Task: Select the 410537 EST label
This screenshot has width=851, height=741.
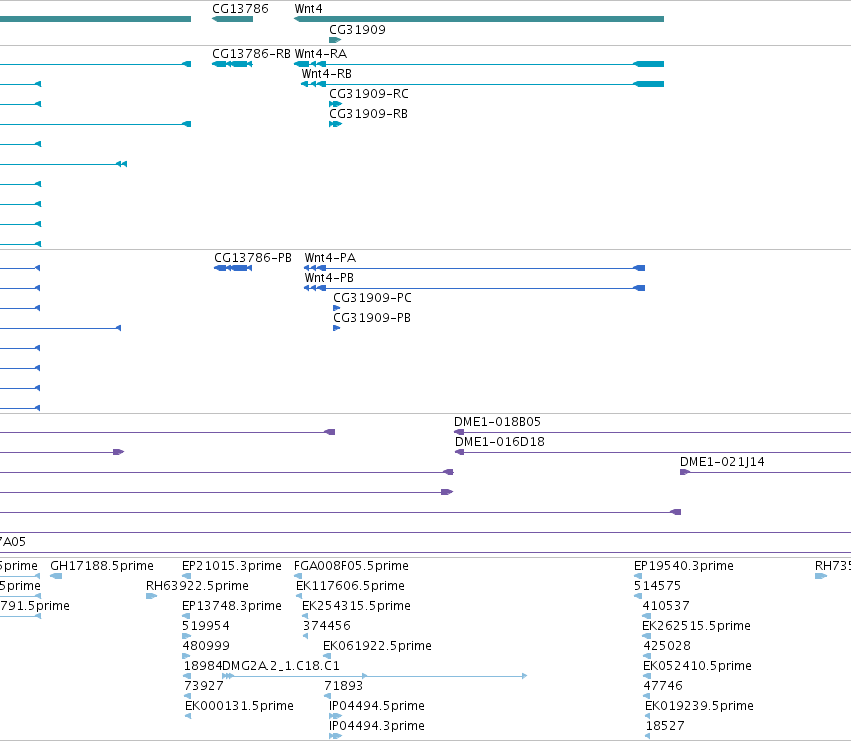Action: [x=666, y=606]
